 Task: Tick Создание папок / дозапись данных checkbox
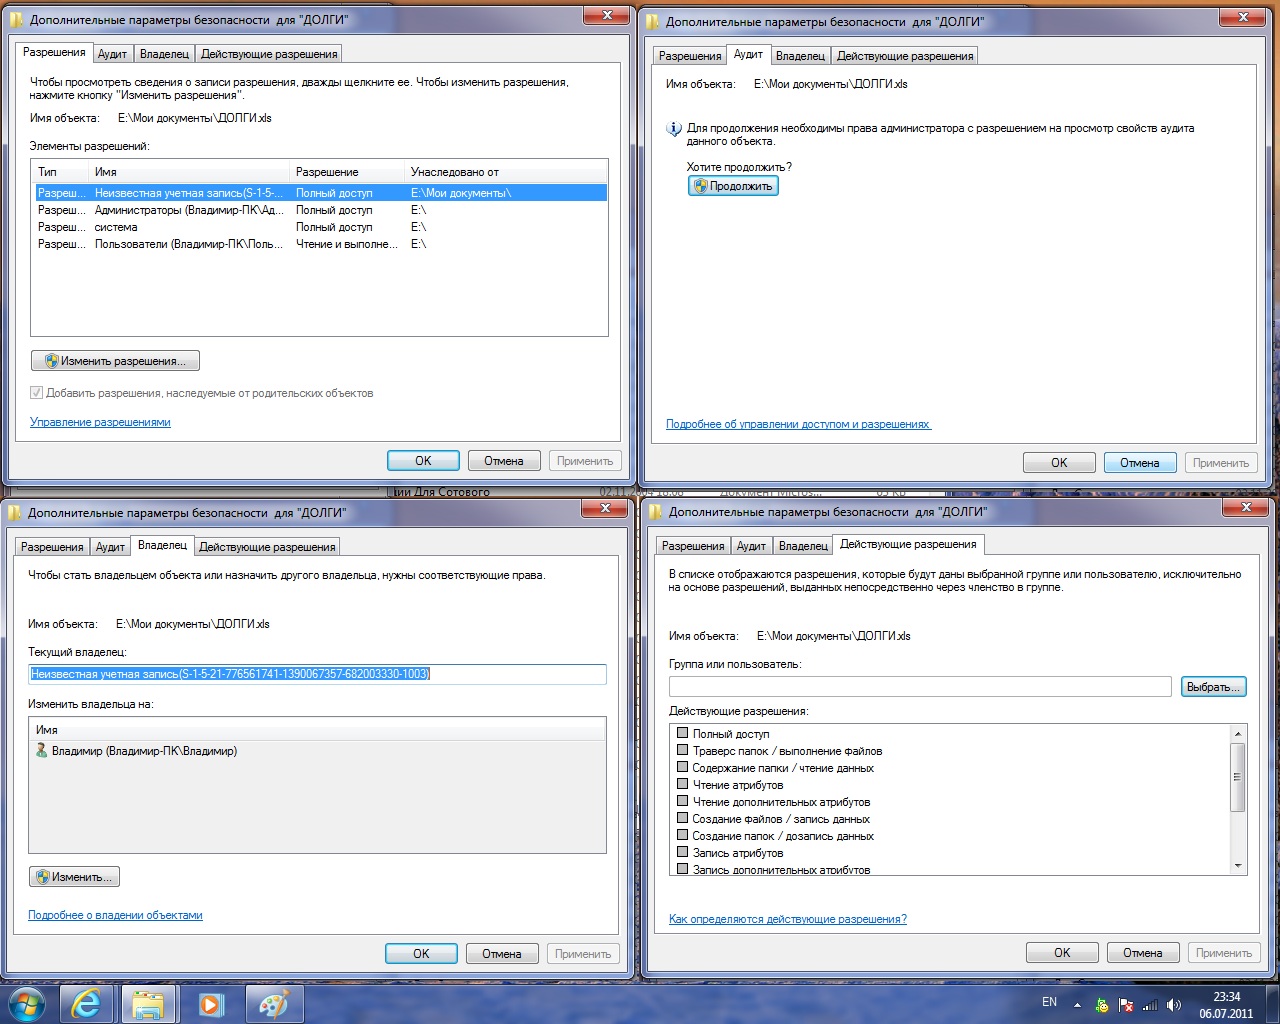(683, 835)
